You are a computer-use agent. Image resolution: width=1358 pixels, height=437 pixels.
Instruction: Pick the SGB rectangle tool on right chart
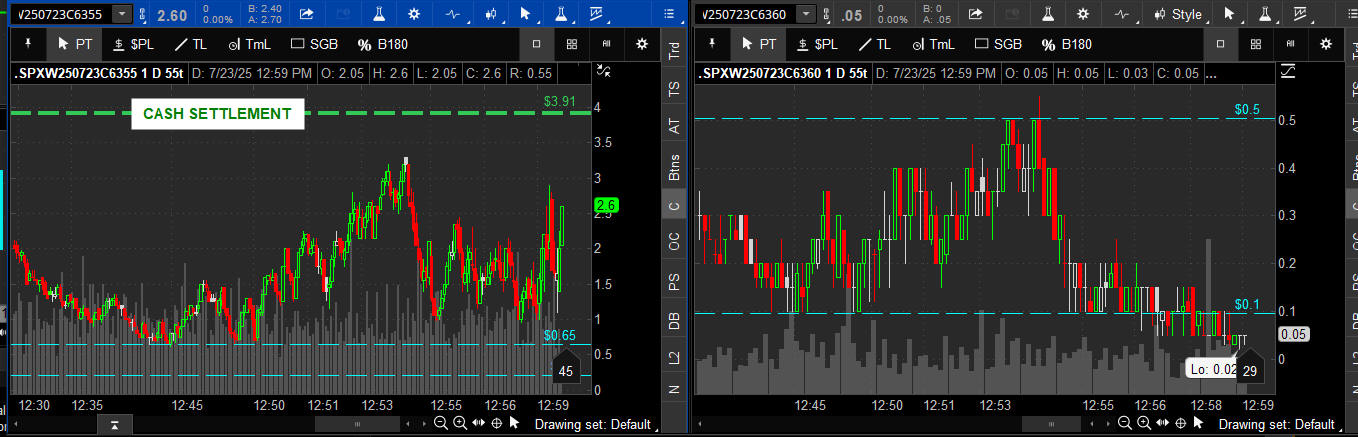tap(998, 44)
